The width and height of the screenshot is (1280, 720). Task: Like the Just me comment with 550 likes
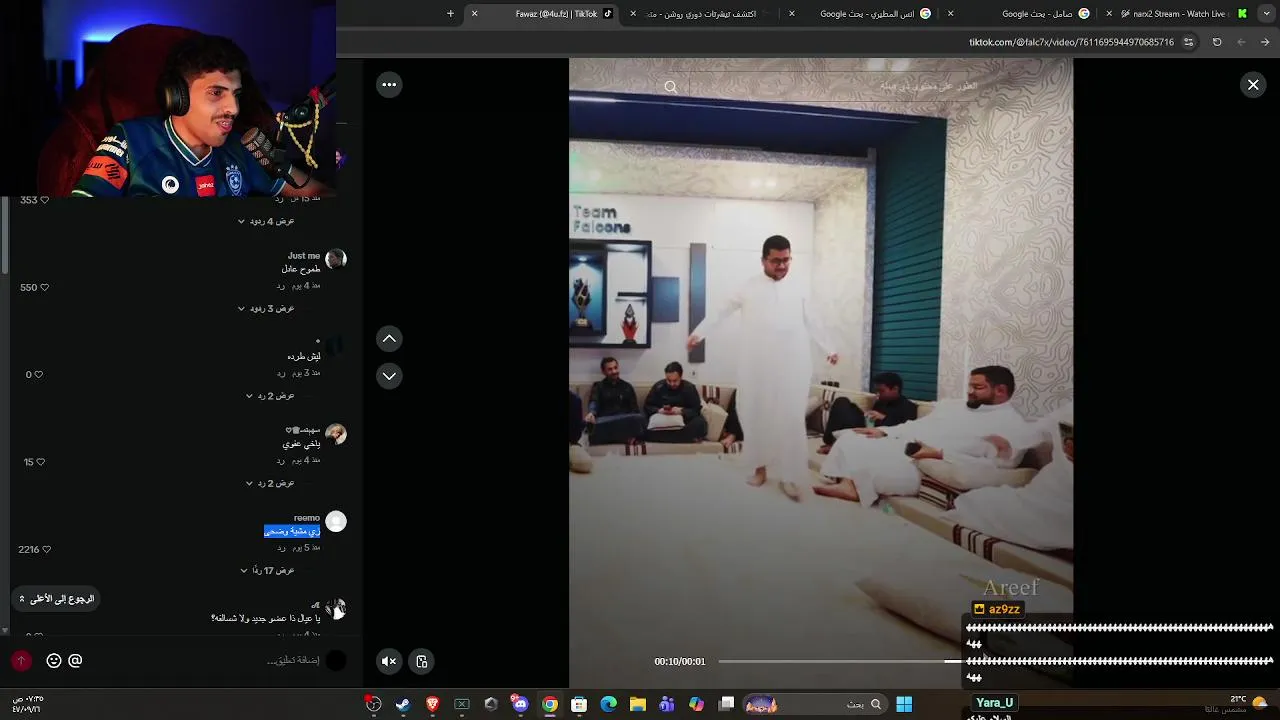coord(44,288)
